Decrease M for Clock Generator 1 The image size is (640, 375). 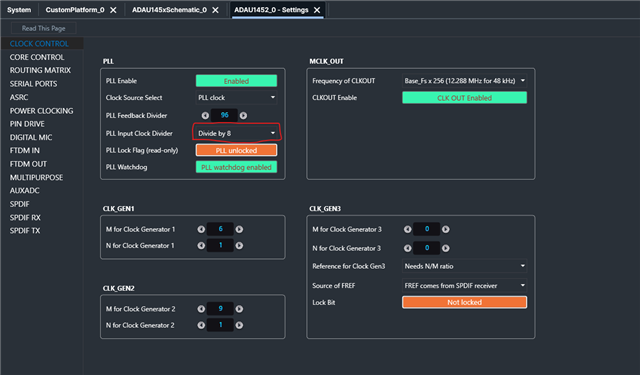[x=201, y=229]
